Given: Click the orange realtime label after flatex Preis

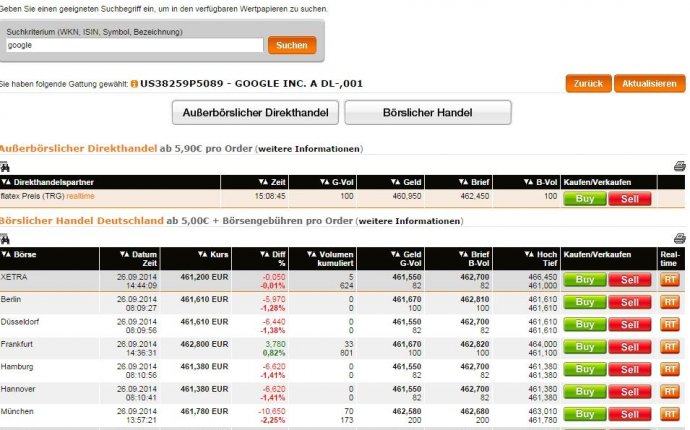Looking at the screenshot, I should 80,196.
